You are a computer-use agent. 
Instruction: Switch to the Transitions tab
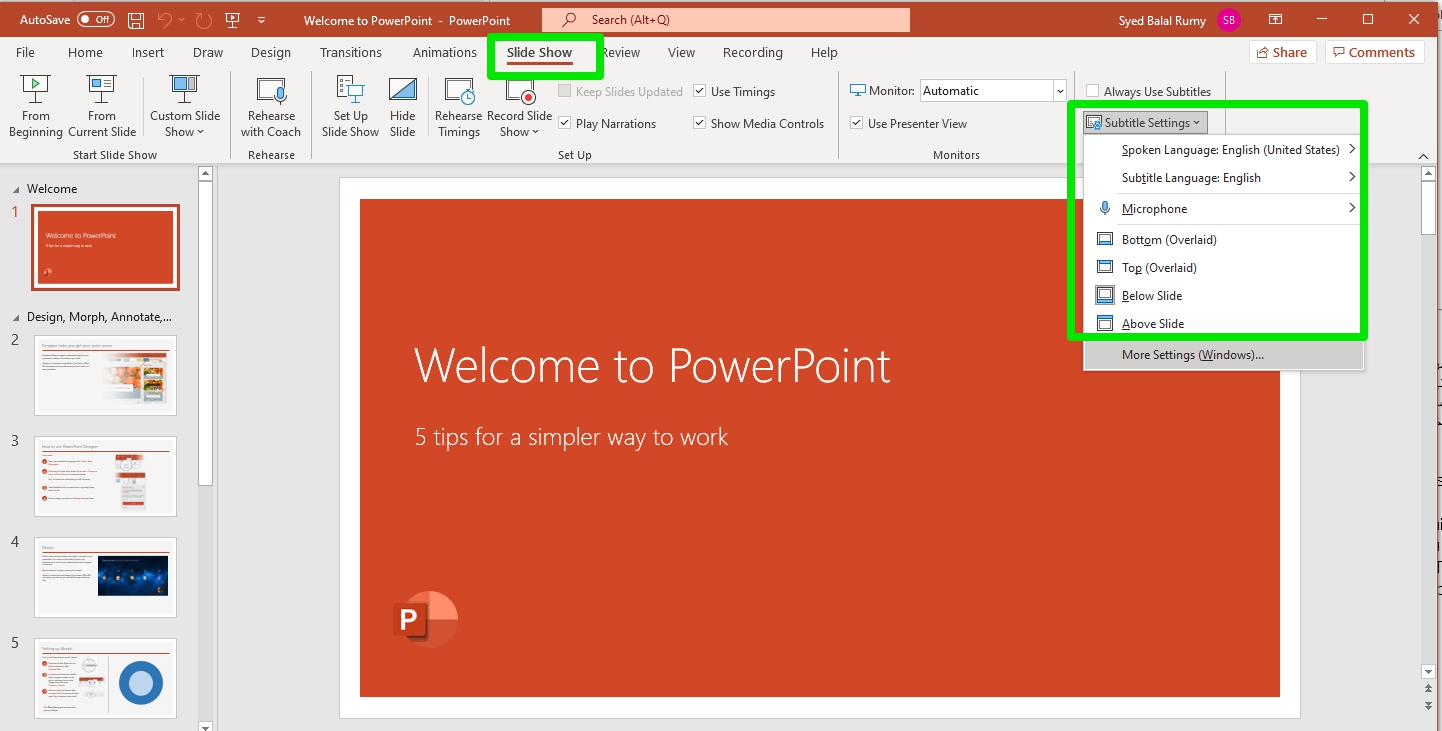tap(351, 53)
